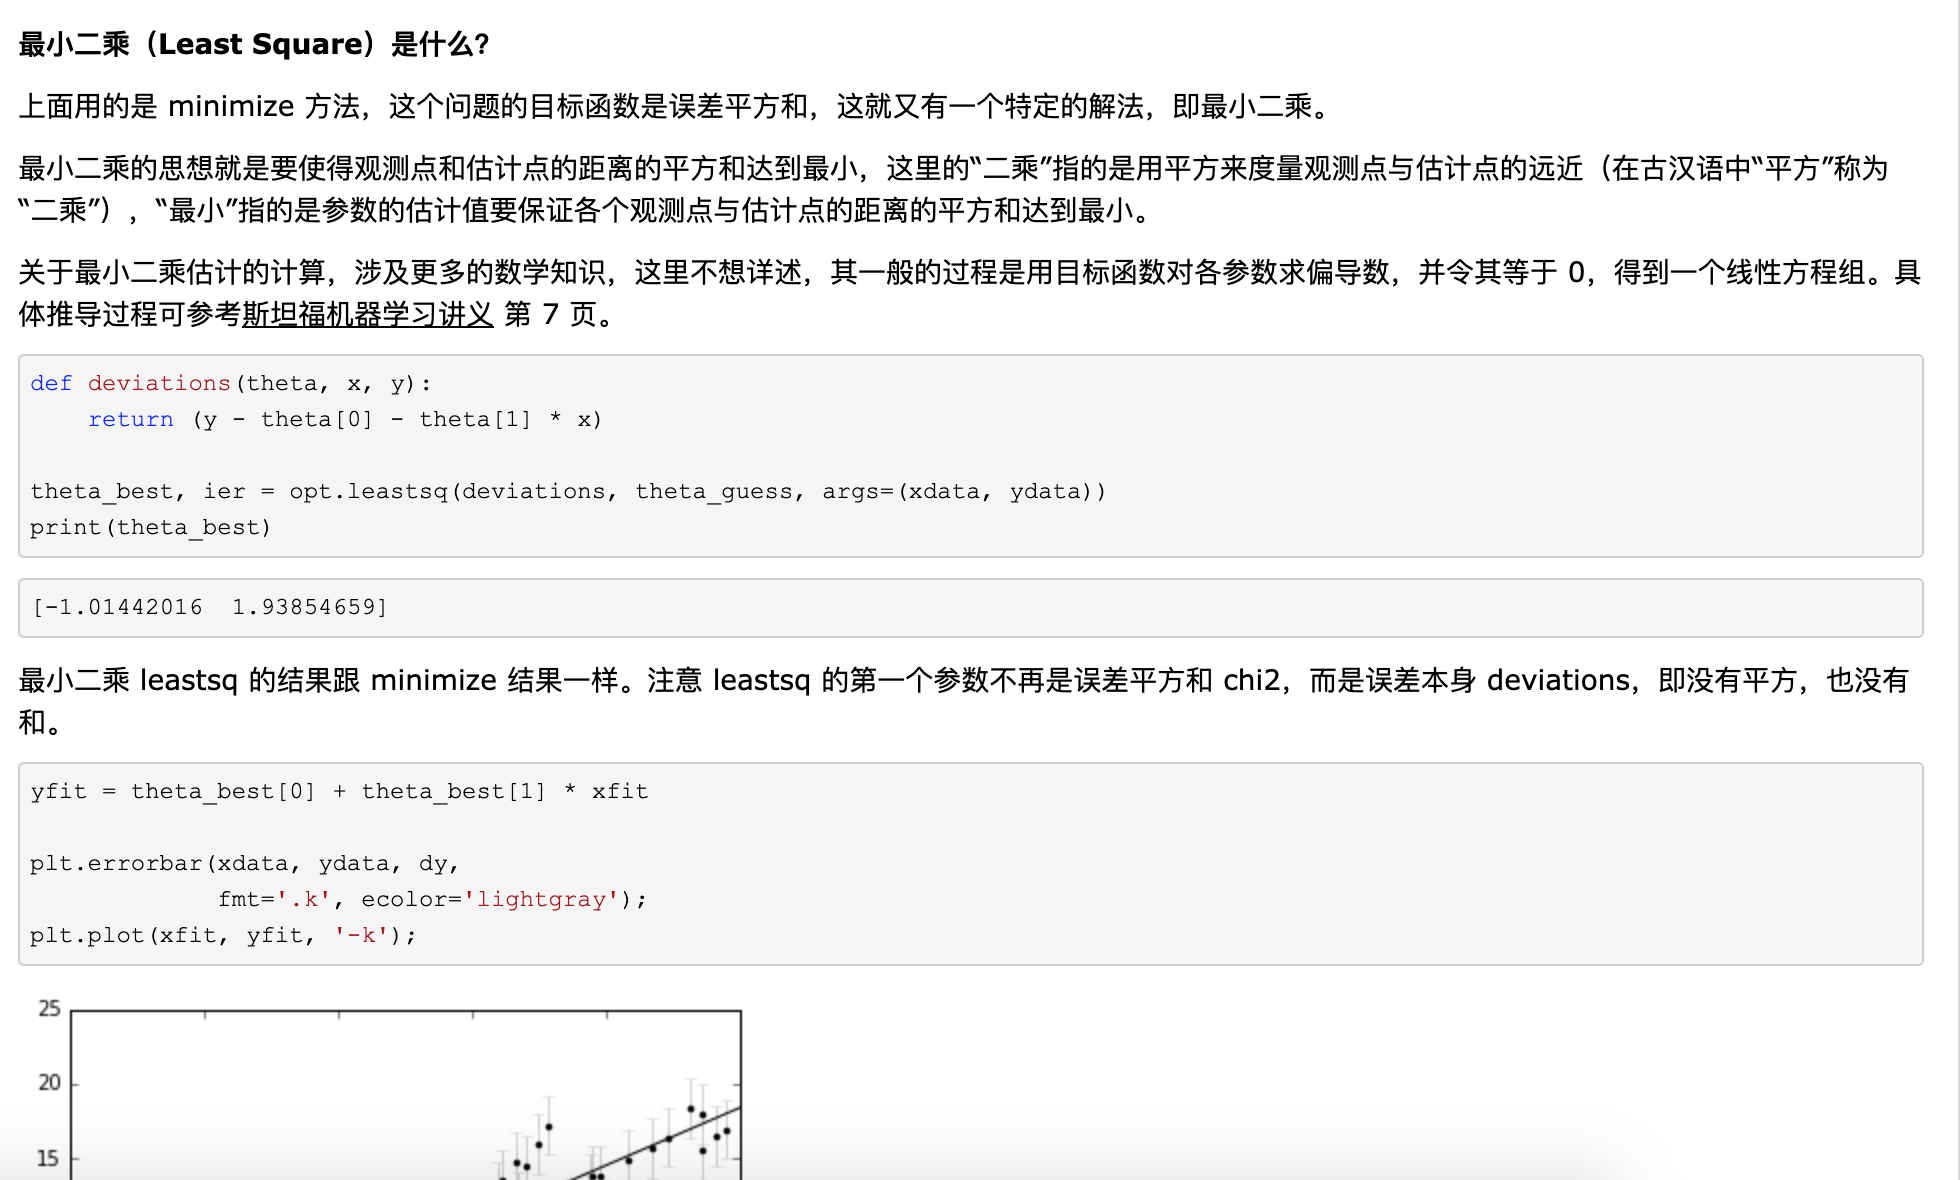Click the 'def deviations(theta, x, y):' code line
The width and height of the screenshot is (1960, 1180).
click(x=230, y=383)
